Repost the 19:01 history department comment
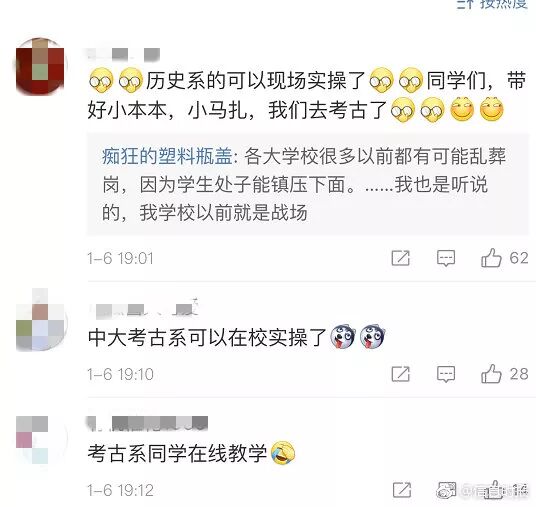536x507 pixels. [x=401, y=258]
